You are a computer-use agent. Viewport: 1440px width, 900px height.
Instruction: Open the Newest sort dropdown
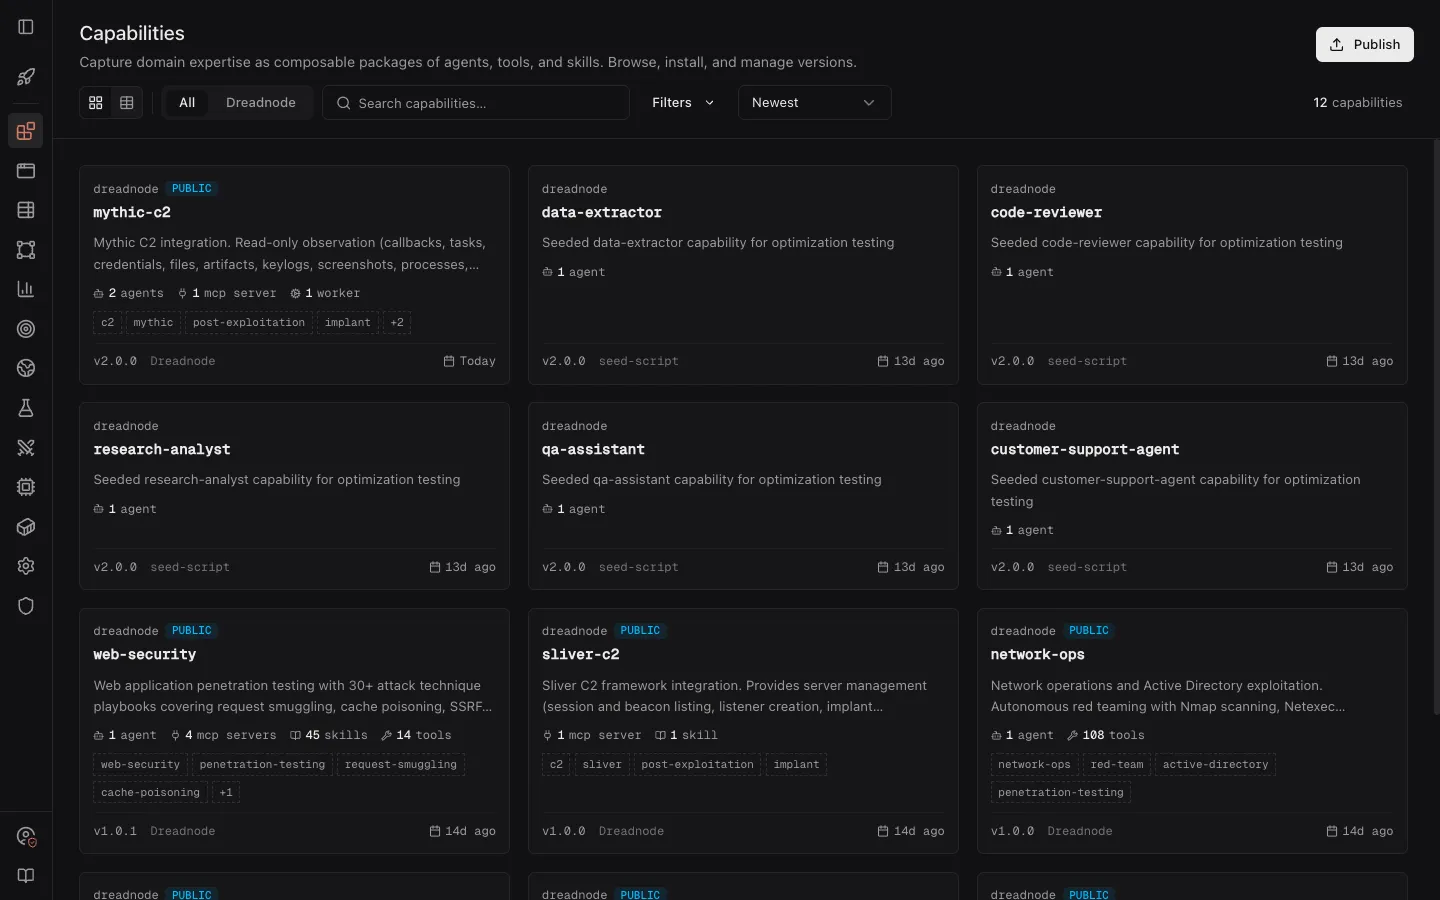point(812,102)
